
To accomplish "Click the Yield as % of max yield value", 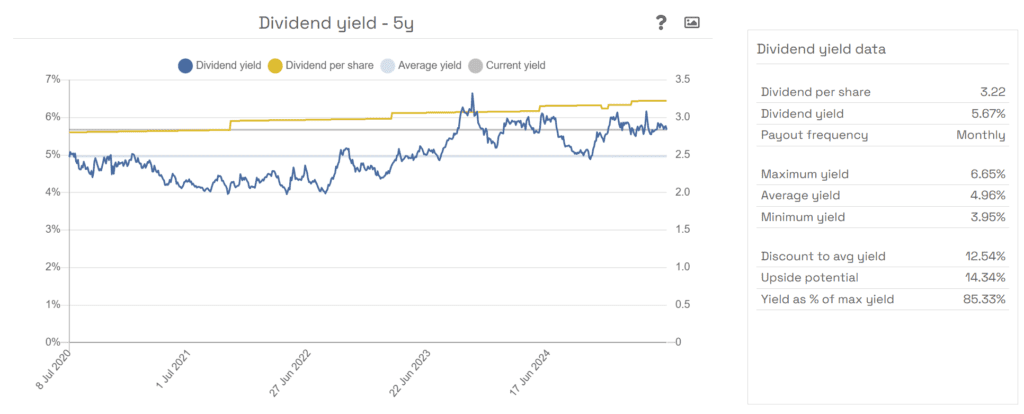I will click(x=982, y=299).
